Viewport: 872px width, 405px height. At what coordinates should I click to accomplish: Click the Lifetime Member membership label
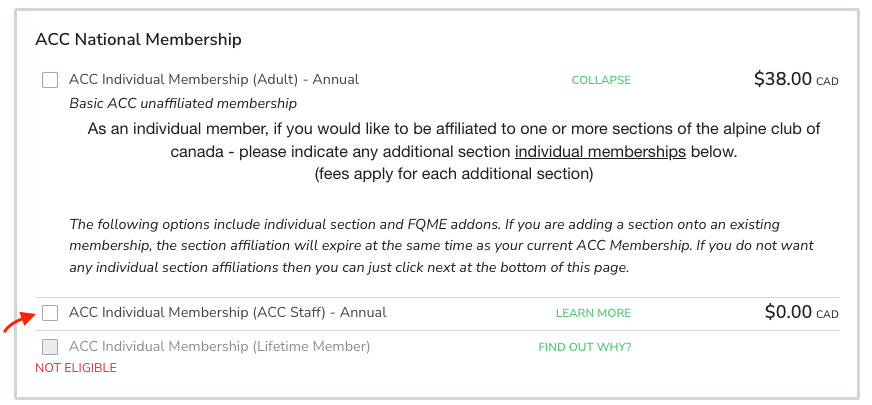coord(219,347)
